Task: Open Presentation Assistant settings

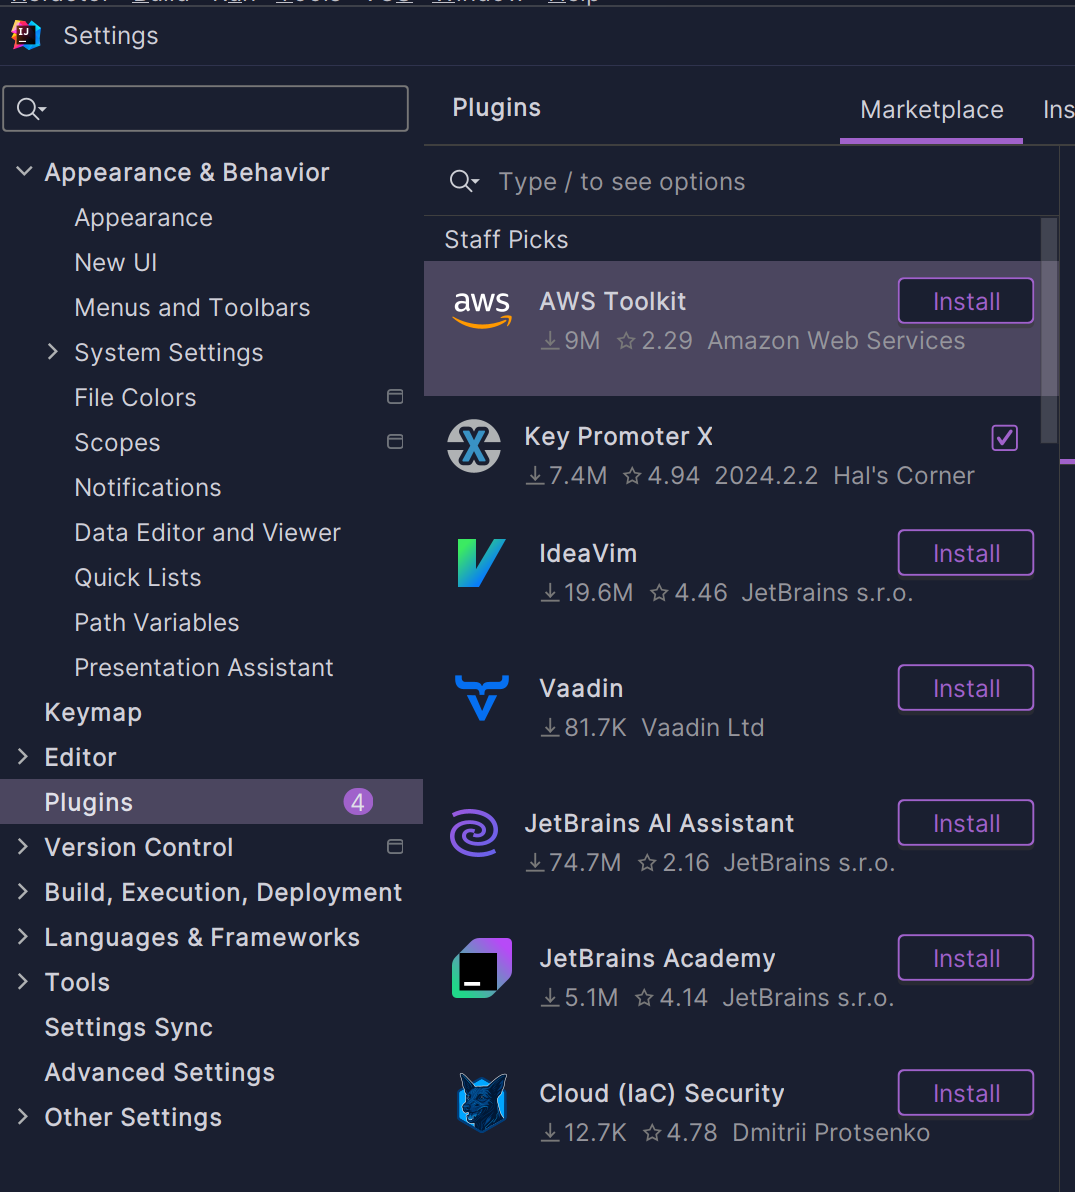Action: coord(204,667)
